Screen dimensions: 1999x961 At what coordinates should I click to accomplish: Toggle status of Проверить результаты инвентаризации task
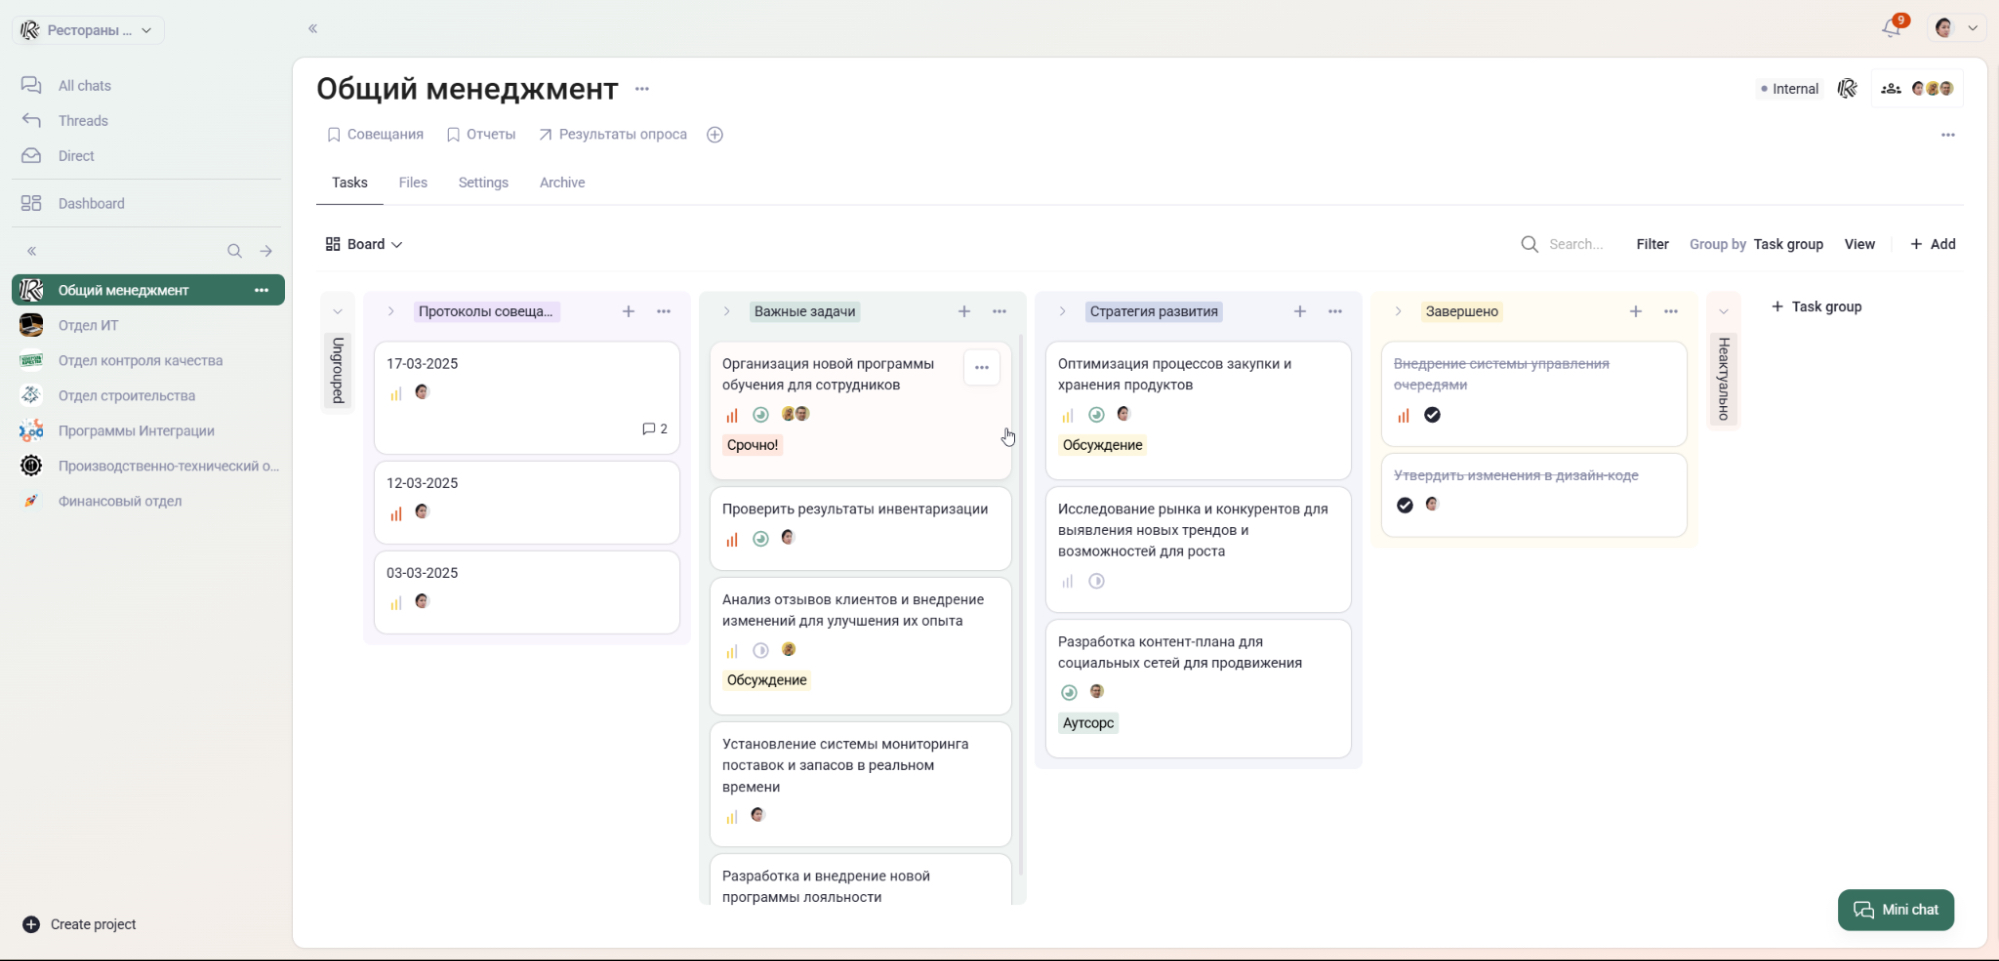point(760,539)
